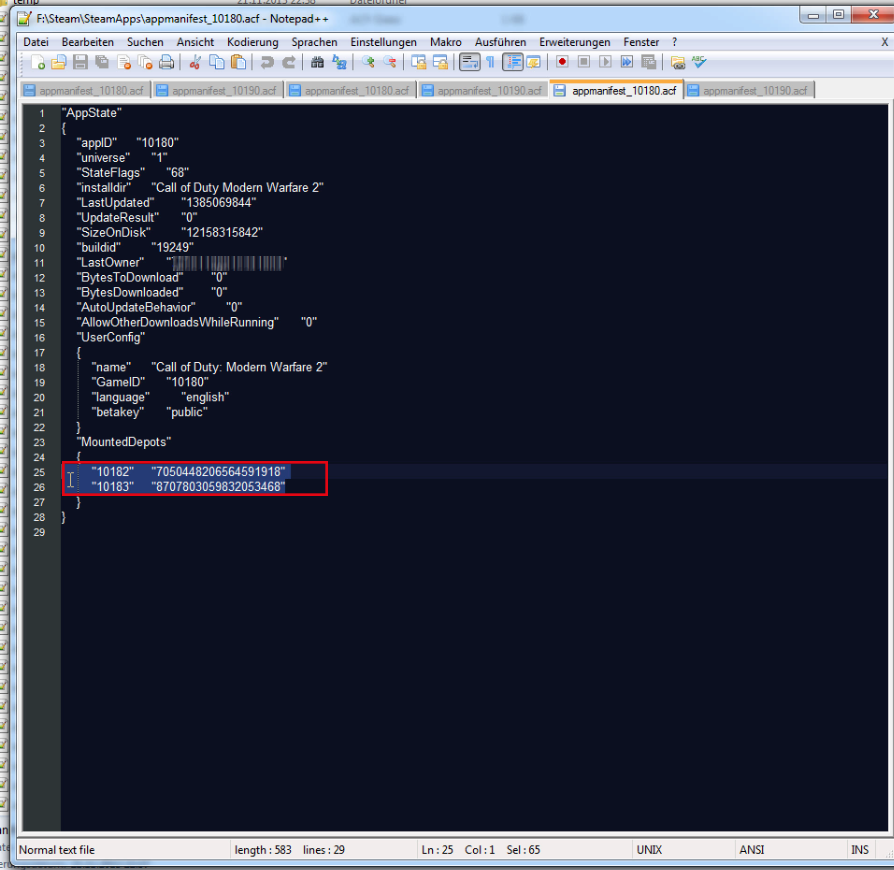Paste clipboard using the Paste icon

click(238, 62)
